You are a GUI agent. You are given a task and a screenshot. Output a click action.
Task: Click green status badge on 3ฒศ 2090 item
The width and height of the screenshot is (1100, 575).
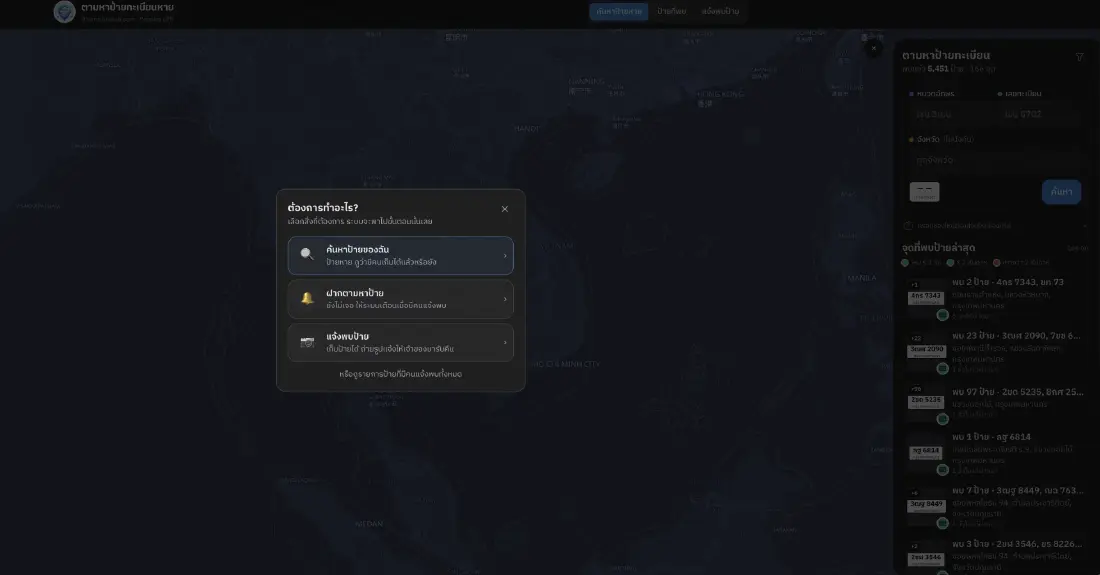click(943, 368)
